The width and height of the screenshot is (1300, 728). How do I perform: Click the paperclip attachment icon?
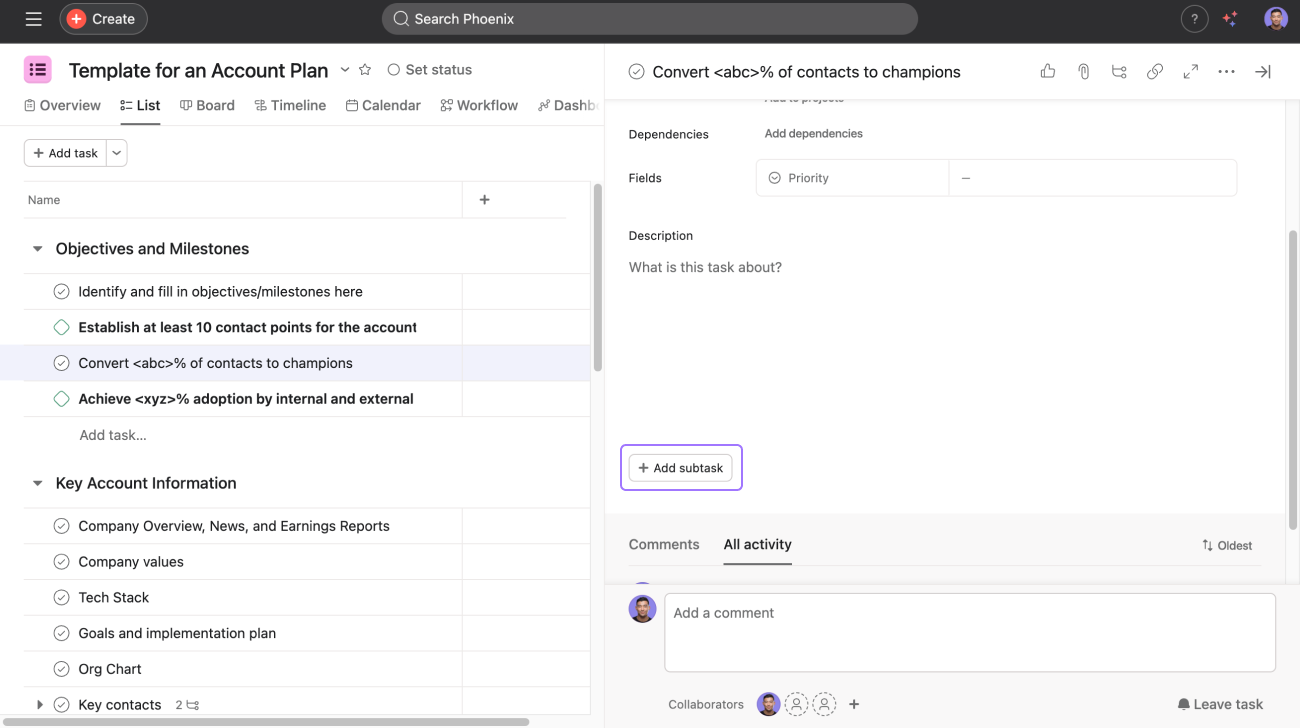(x=1083, y=71)
